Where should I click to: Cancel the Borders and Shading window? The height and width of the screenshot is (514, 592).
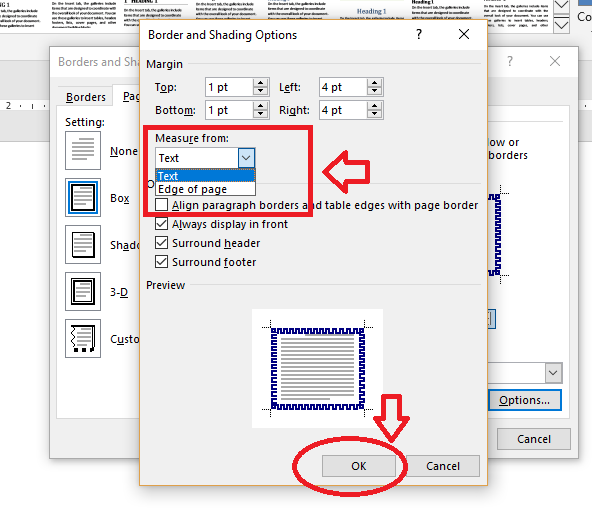[533, 439]
